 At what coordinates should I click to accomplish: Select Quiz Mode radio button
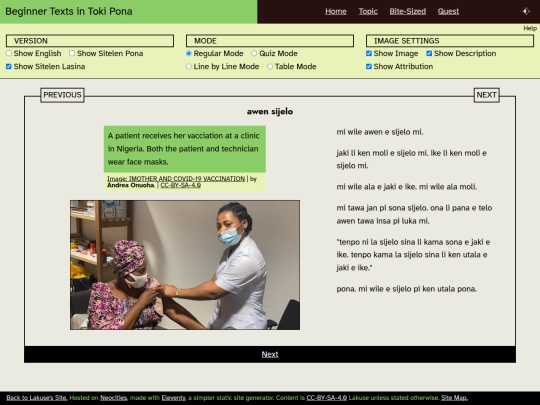tap(254, 53)
